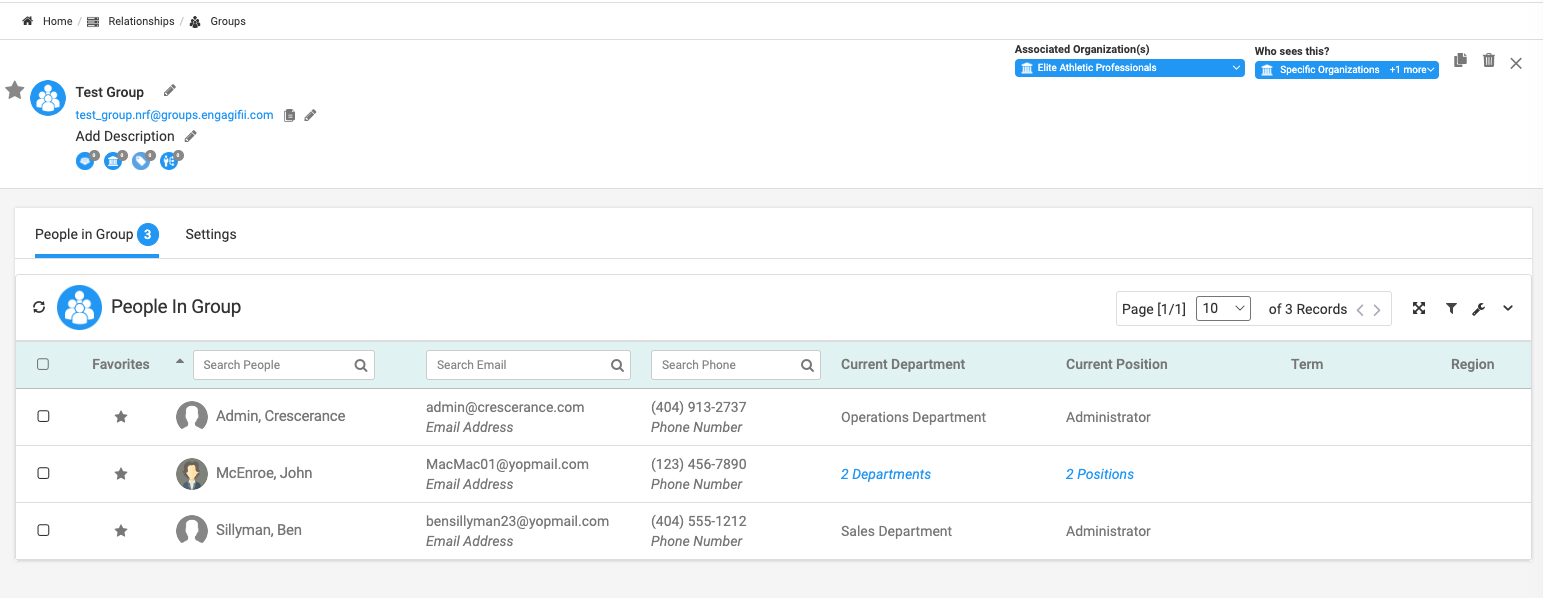
Task: Edit the group email with pencil icon
Action: click(x=310, y=115)
